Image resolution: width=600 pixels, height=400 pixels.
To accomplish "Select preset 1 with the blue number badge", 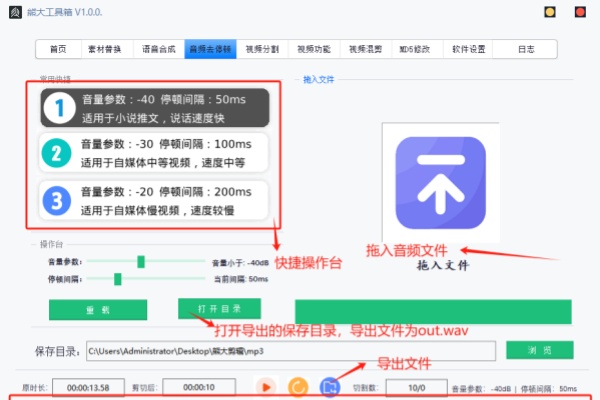I will [x=155, y=108].
